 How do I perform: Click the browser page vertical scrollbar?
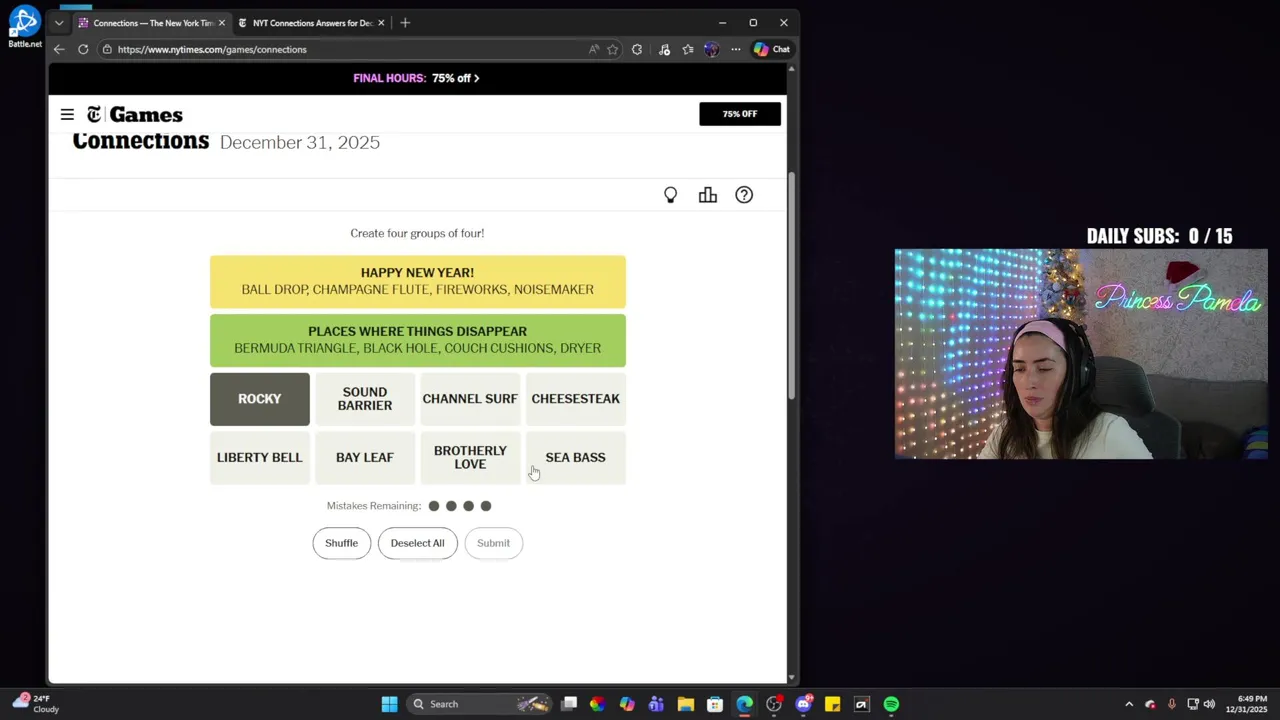point(792,285)
